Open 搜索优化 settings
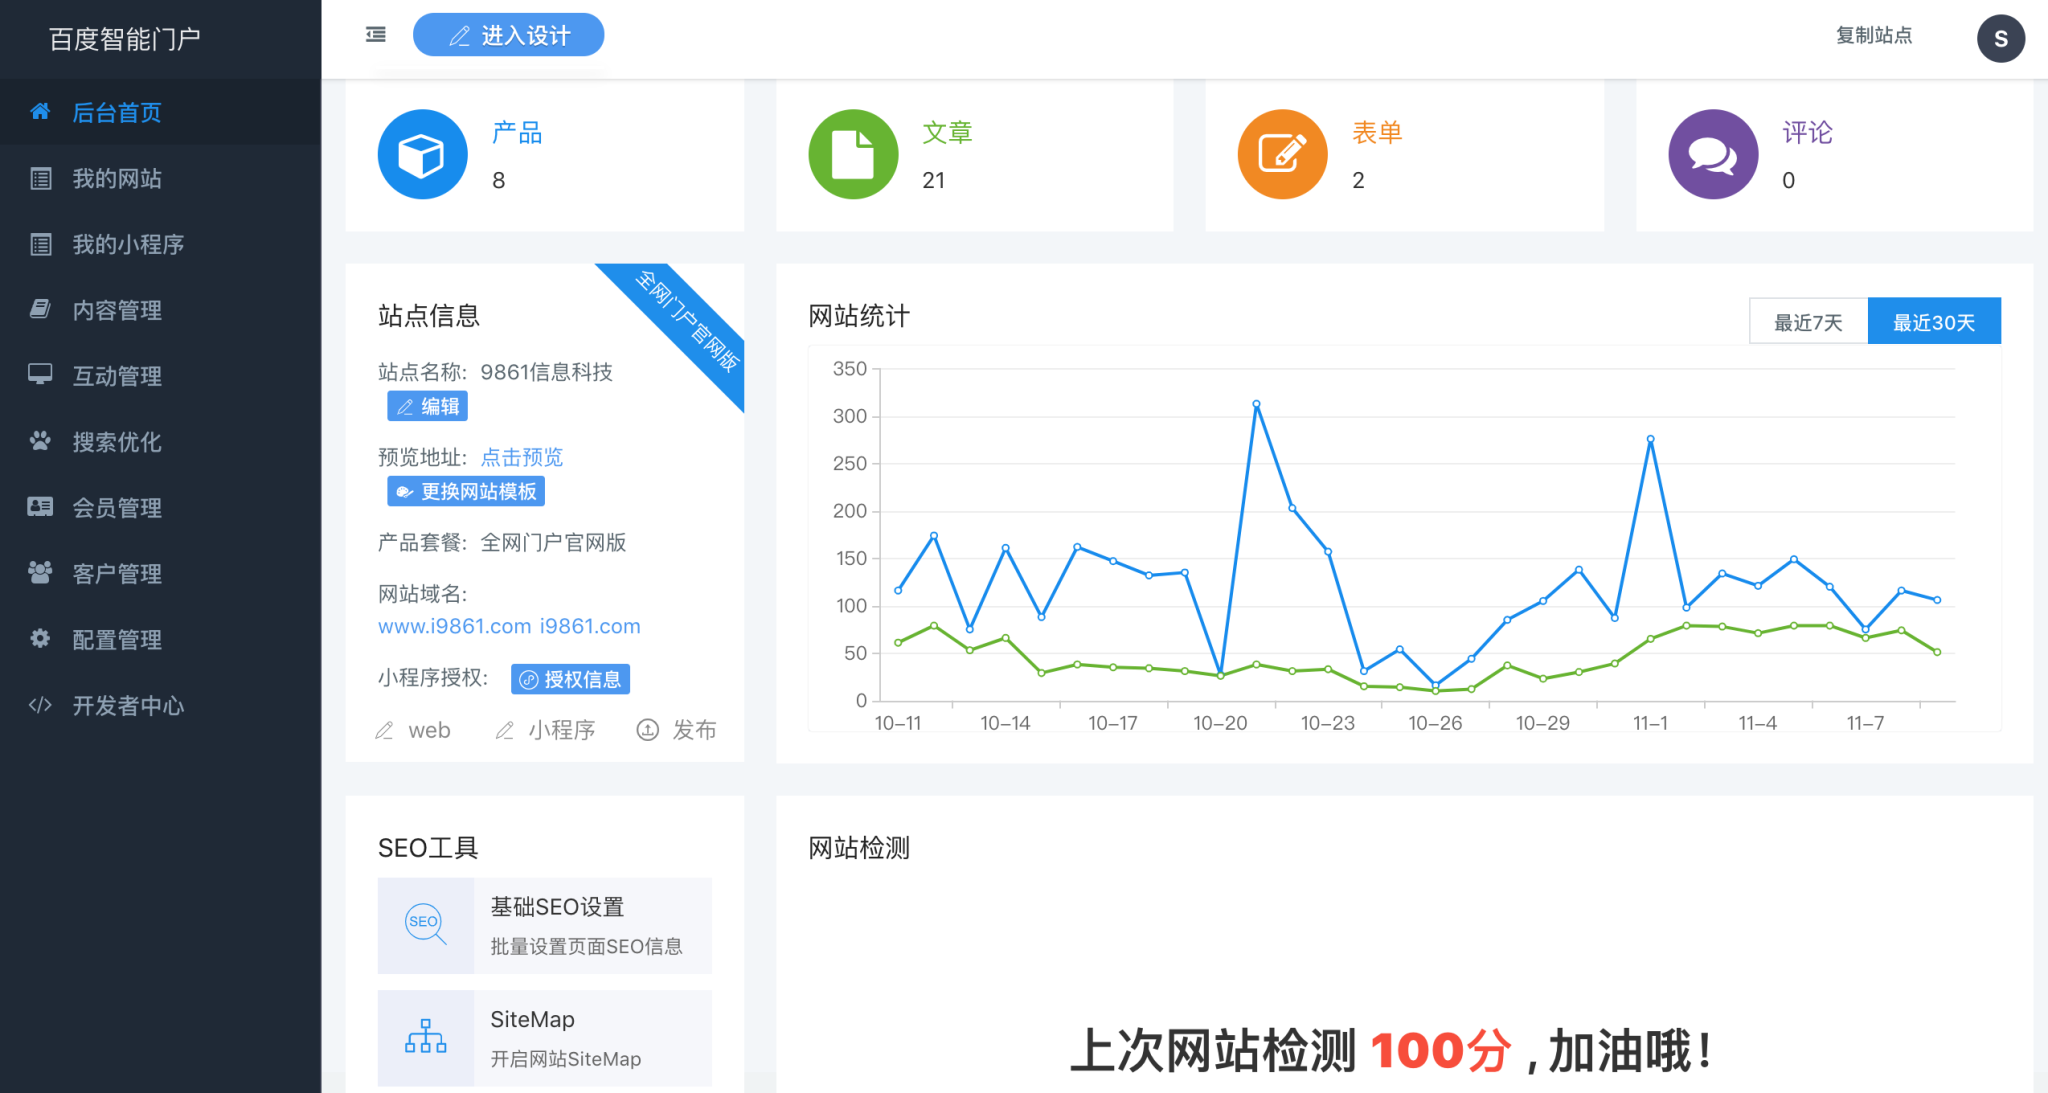This screenshot has height=1093, width=2048. click(x=116, y=441)
